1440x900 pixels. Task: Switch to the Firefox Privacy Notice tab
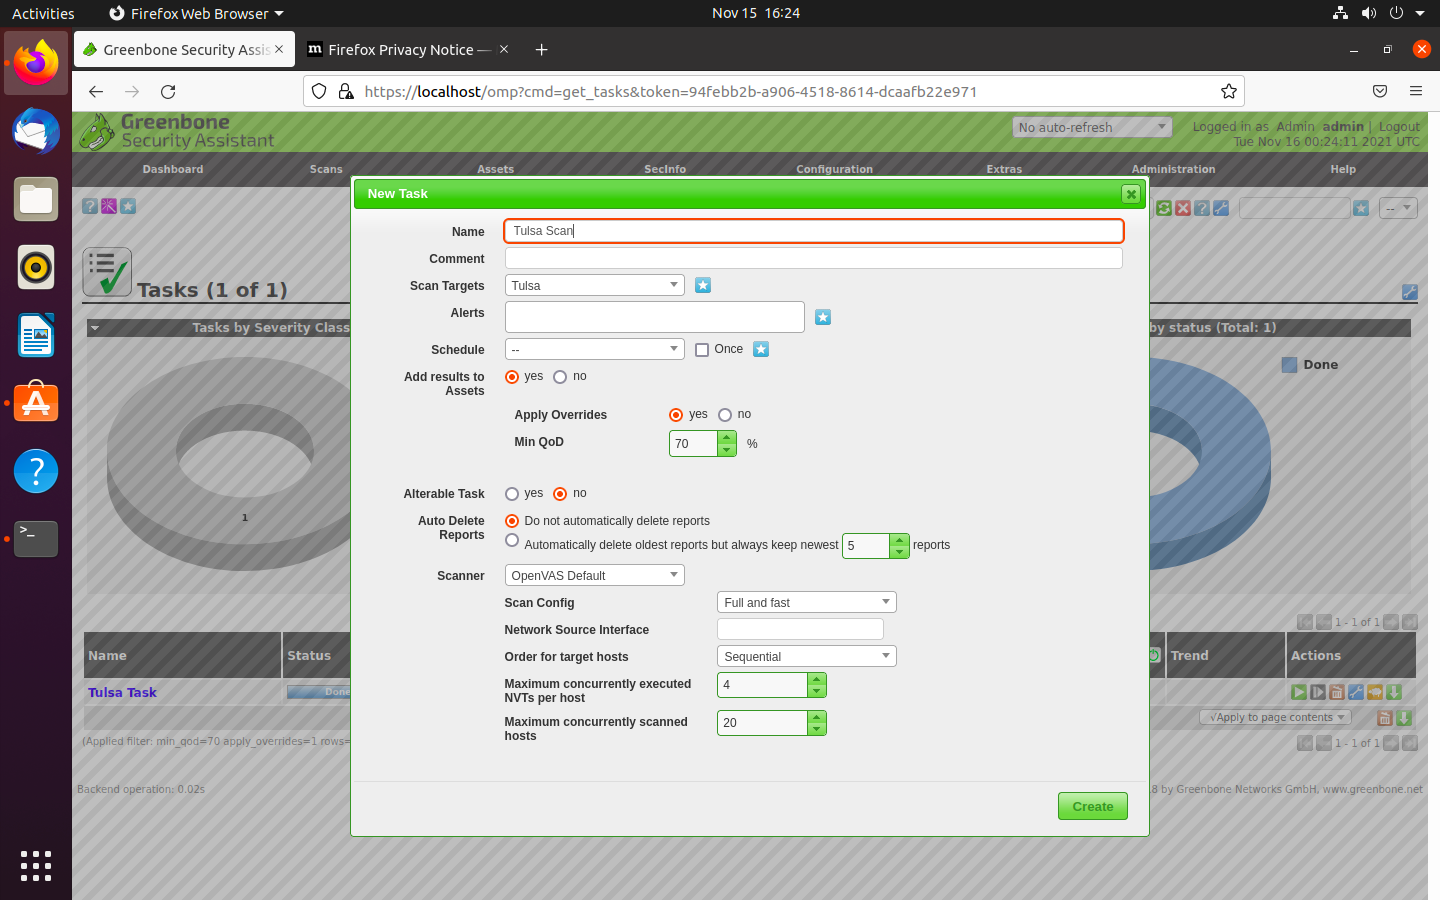[x=409, y=50]
